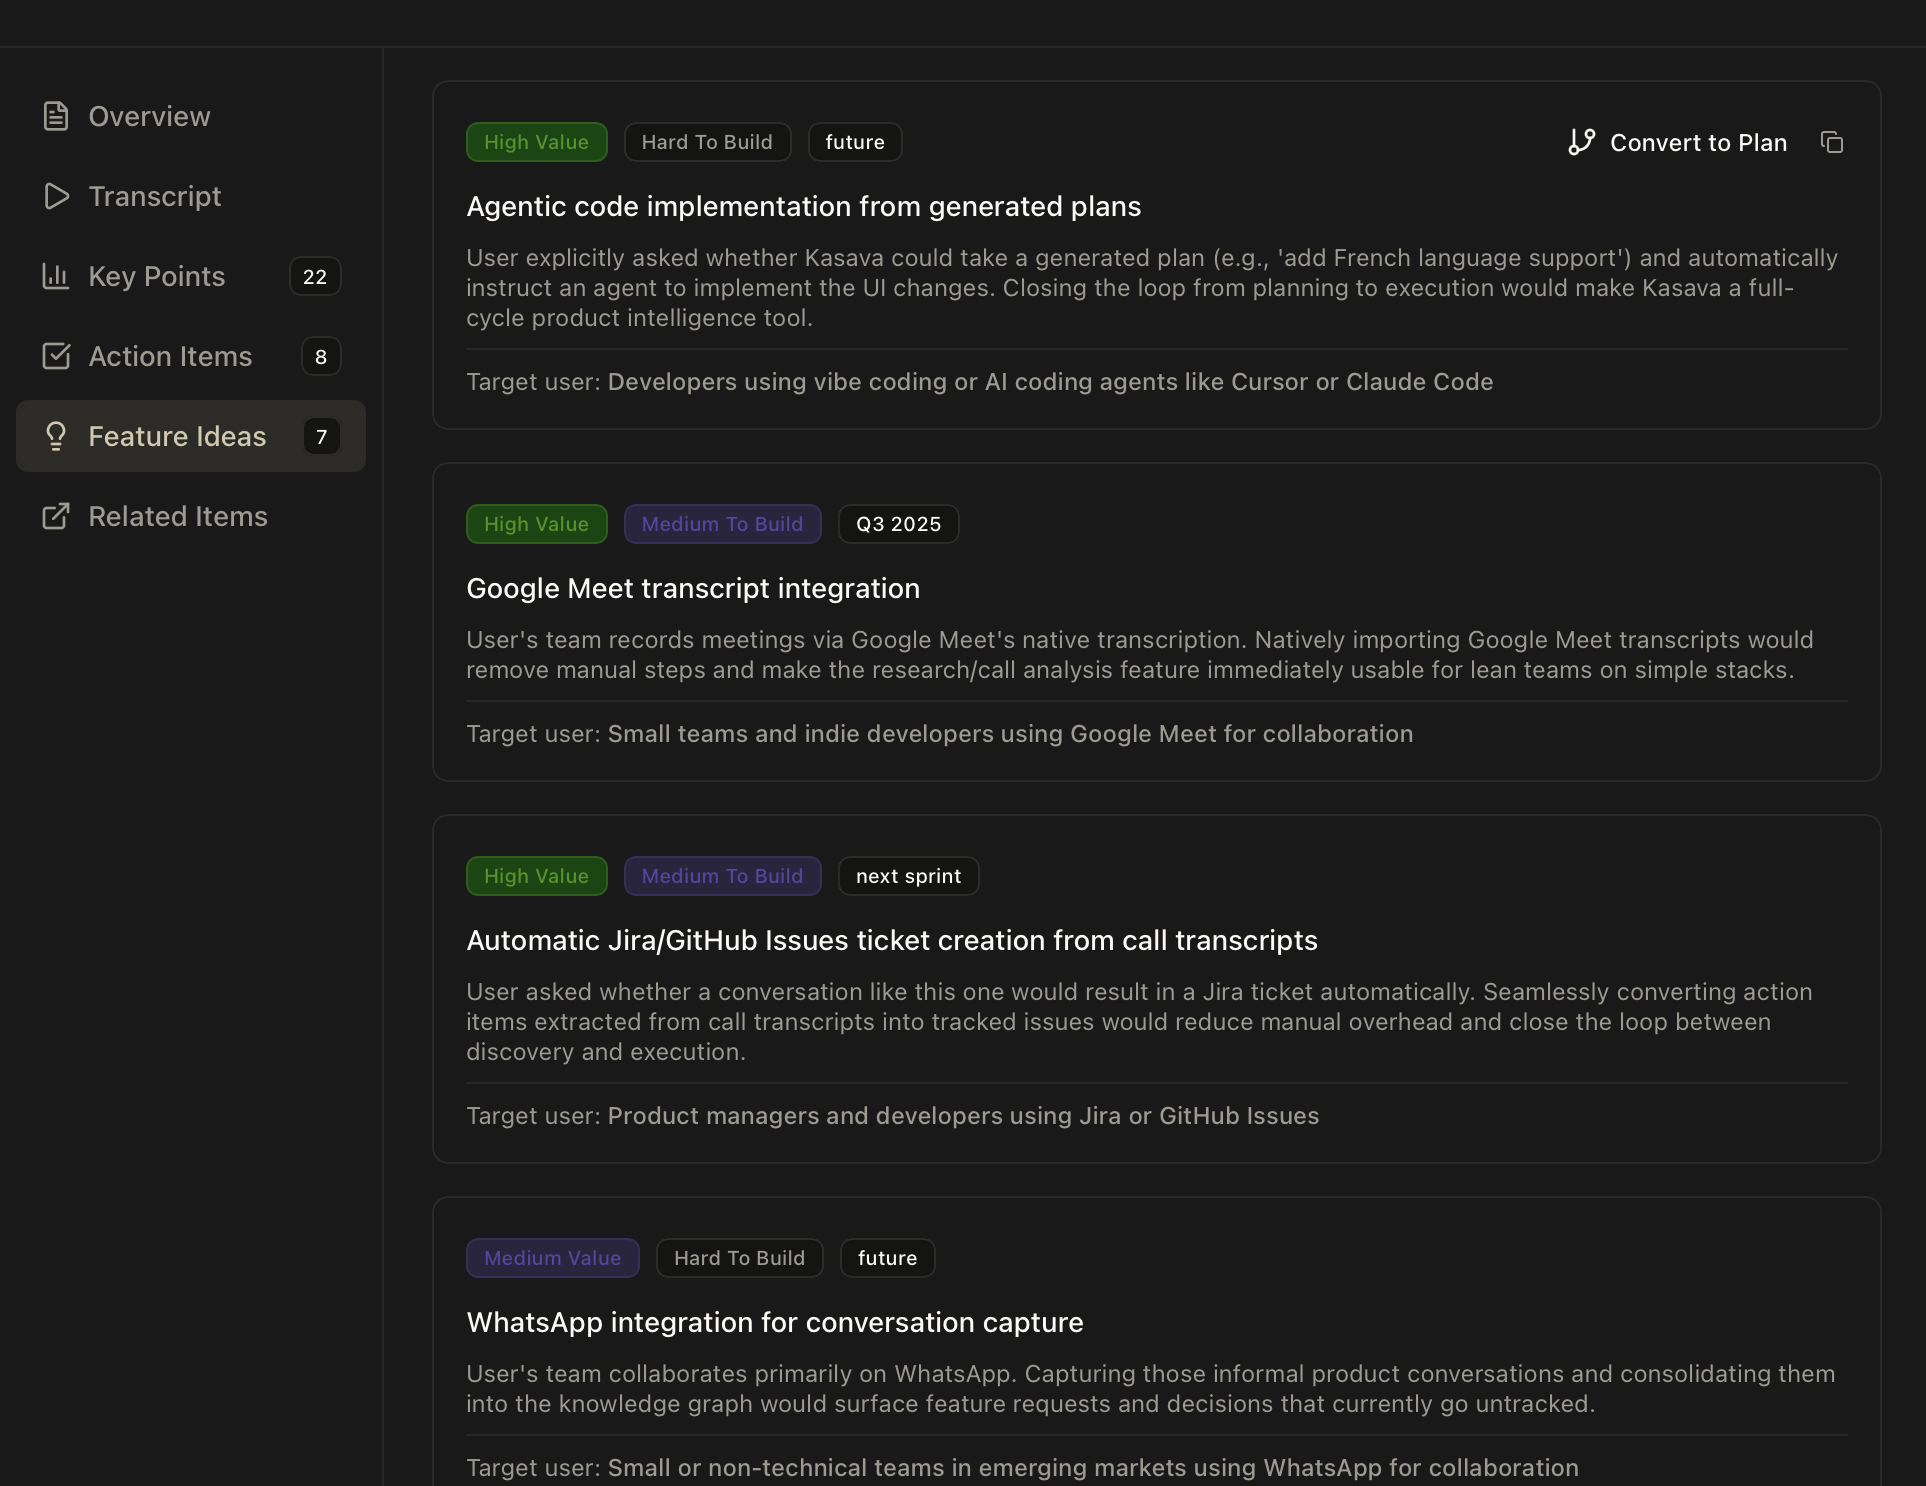This screenshot has height=1486, width=1926.
Task: Open the Google Meet transcript integration card title
Action: (693, 588)
